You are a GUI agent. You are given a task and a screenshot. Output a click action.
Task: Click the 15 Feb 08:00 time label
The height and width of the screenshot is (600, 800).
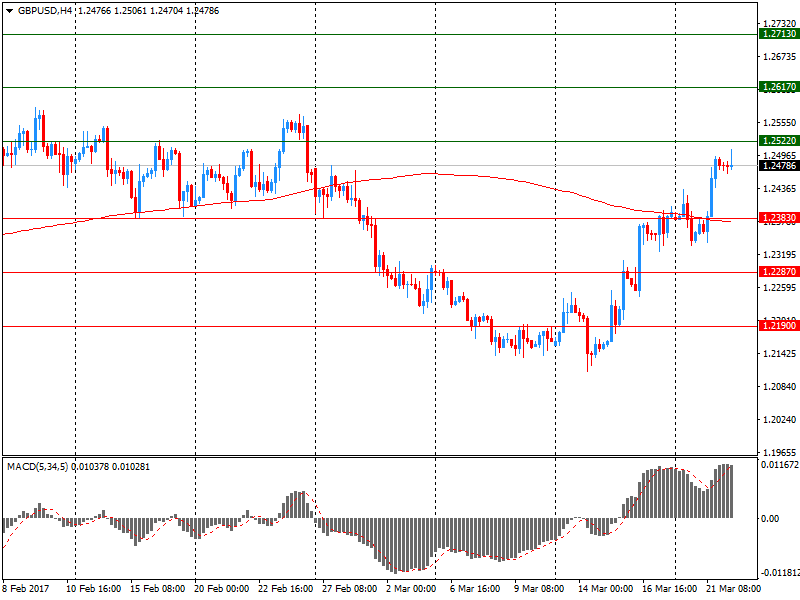tap(158, 589)
